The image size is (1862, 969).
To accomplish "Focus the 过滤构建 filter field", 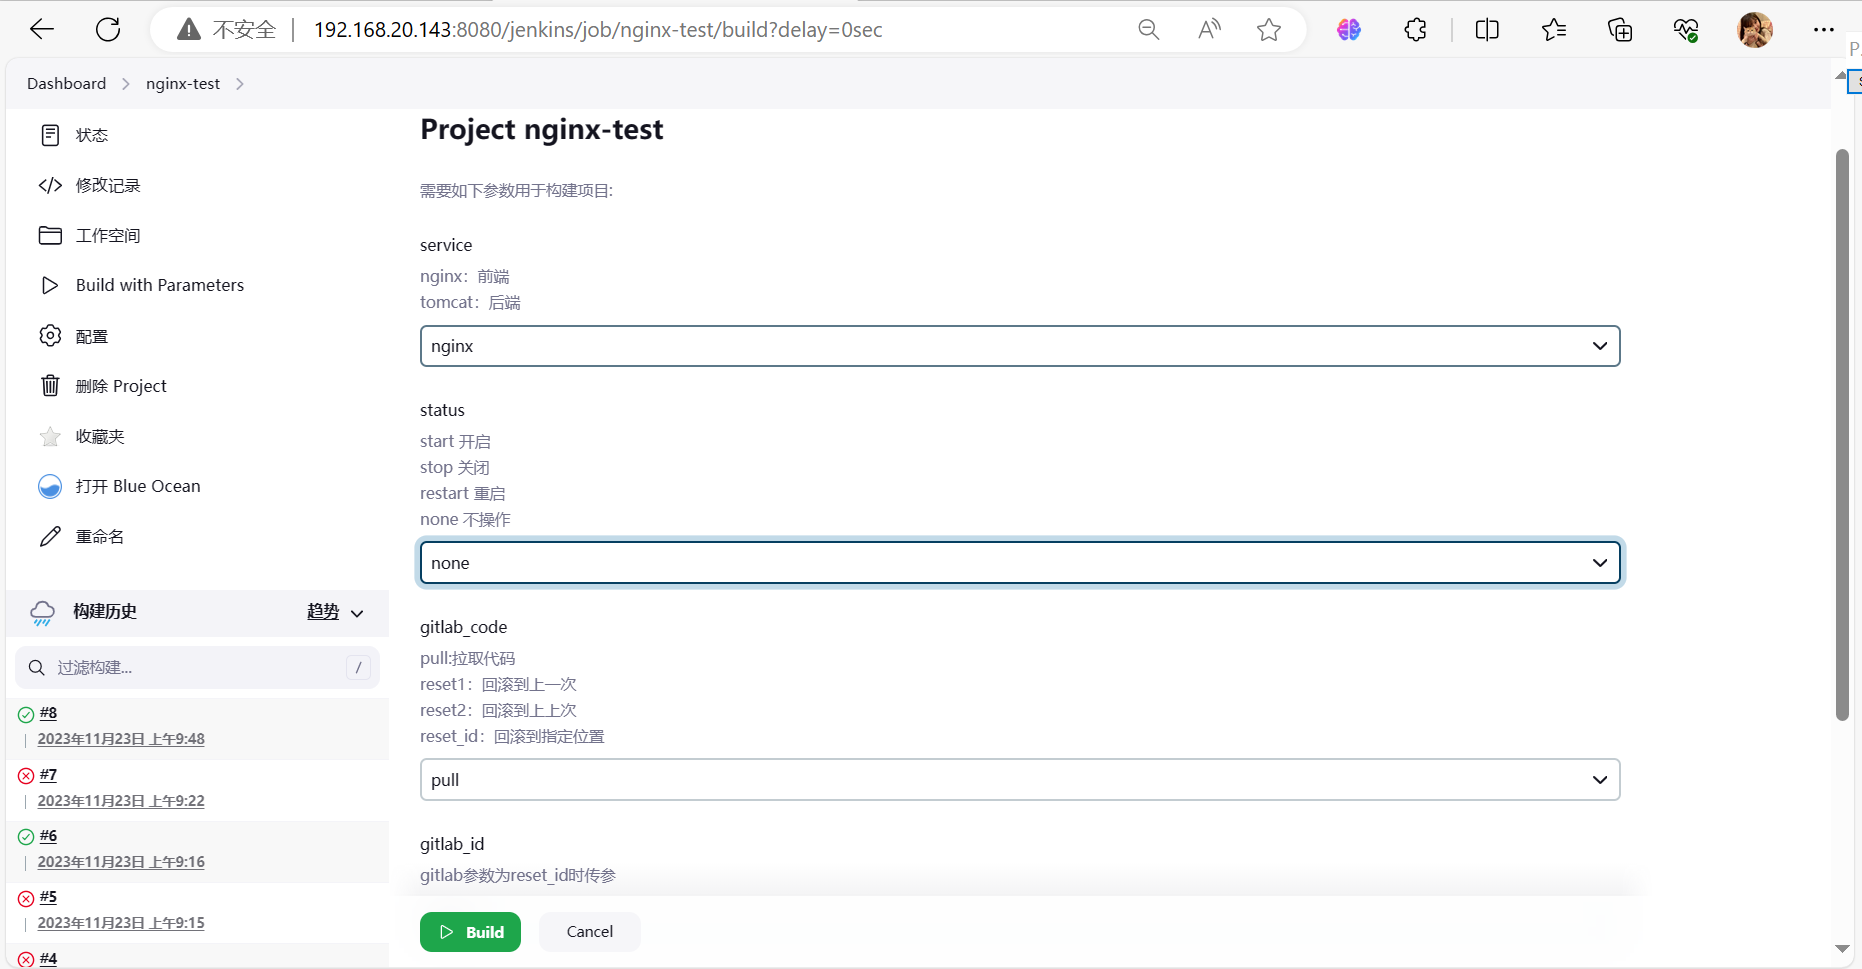I will pyautogui.click(x=197, y=667).
